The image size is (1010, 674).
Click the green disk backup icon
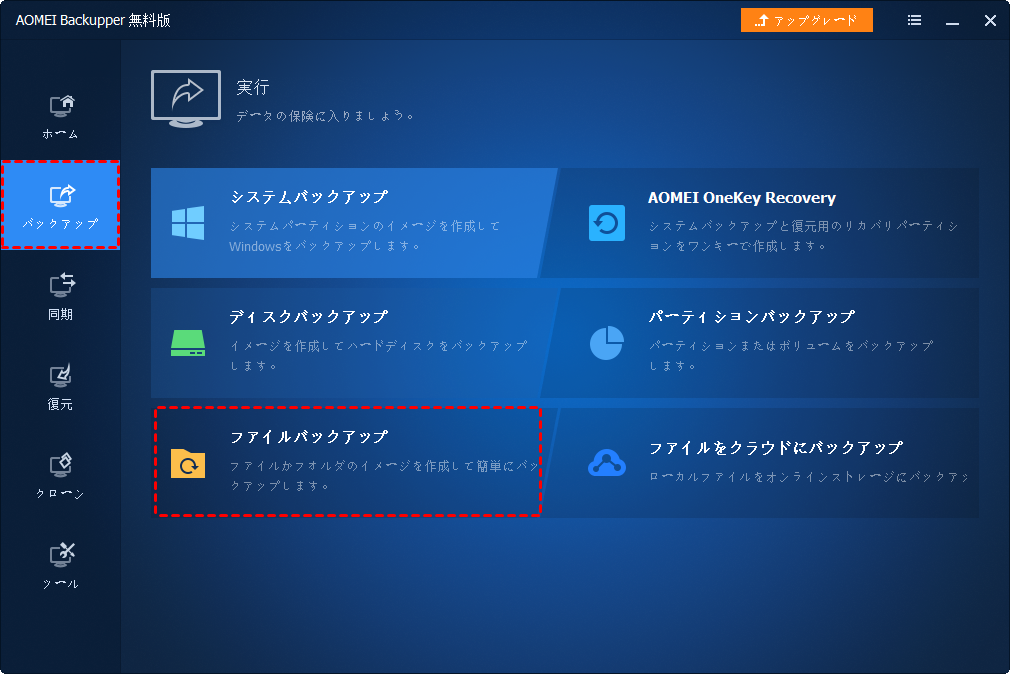pos(188,343)
